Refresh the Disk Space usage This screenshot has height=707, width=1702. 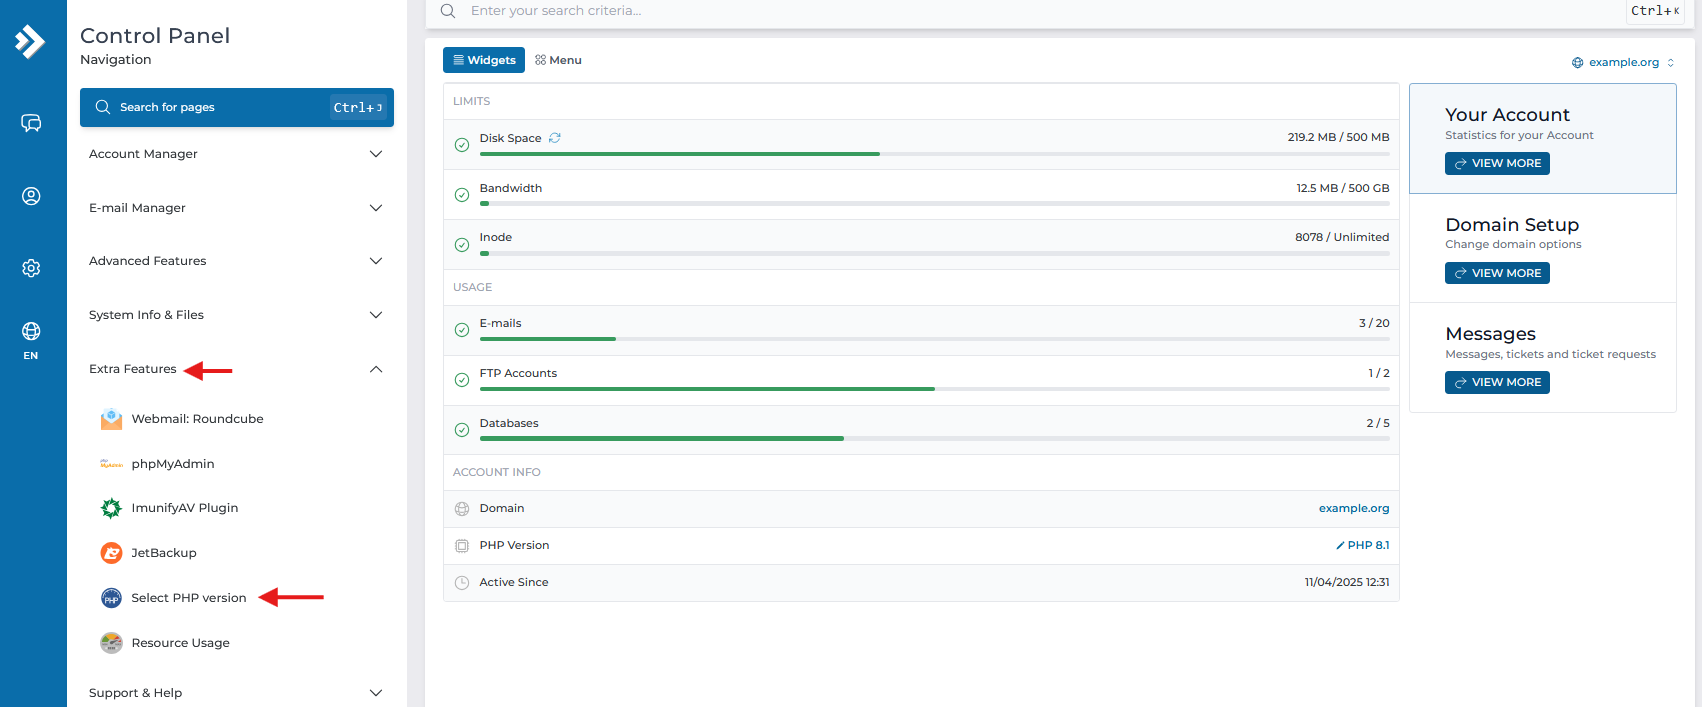coord(555,138)
